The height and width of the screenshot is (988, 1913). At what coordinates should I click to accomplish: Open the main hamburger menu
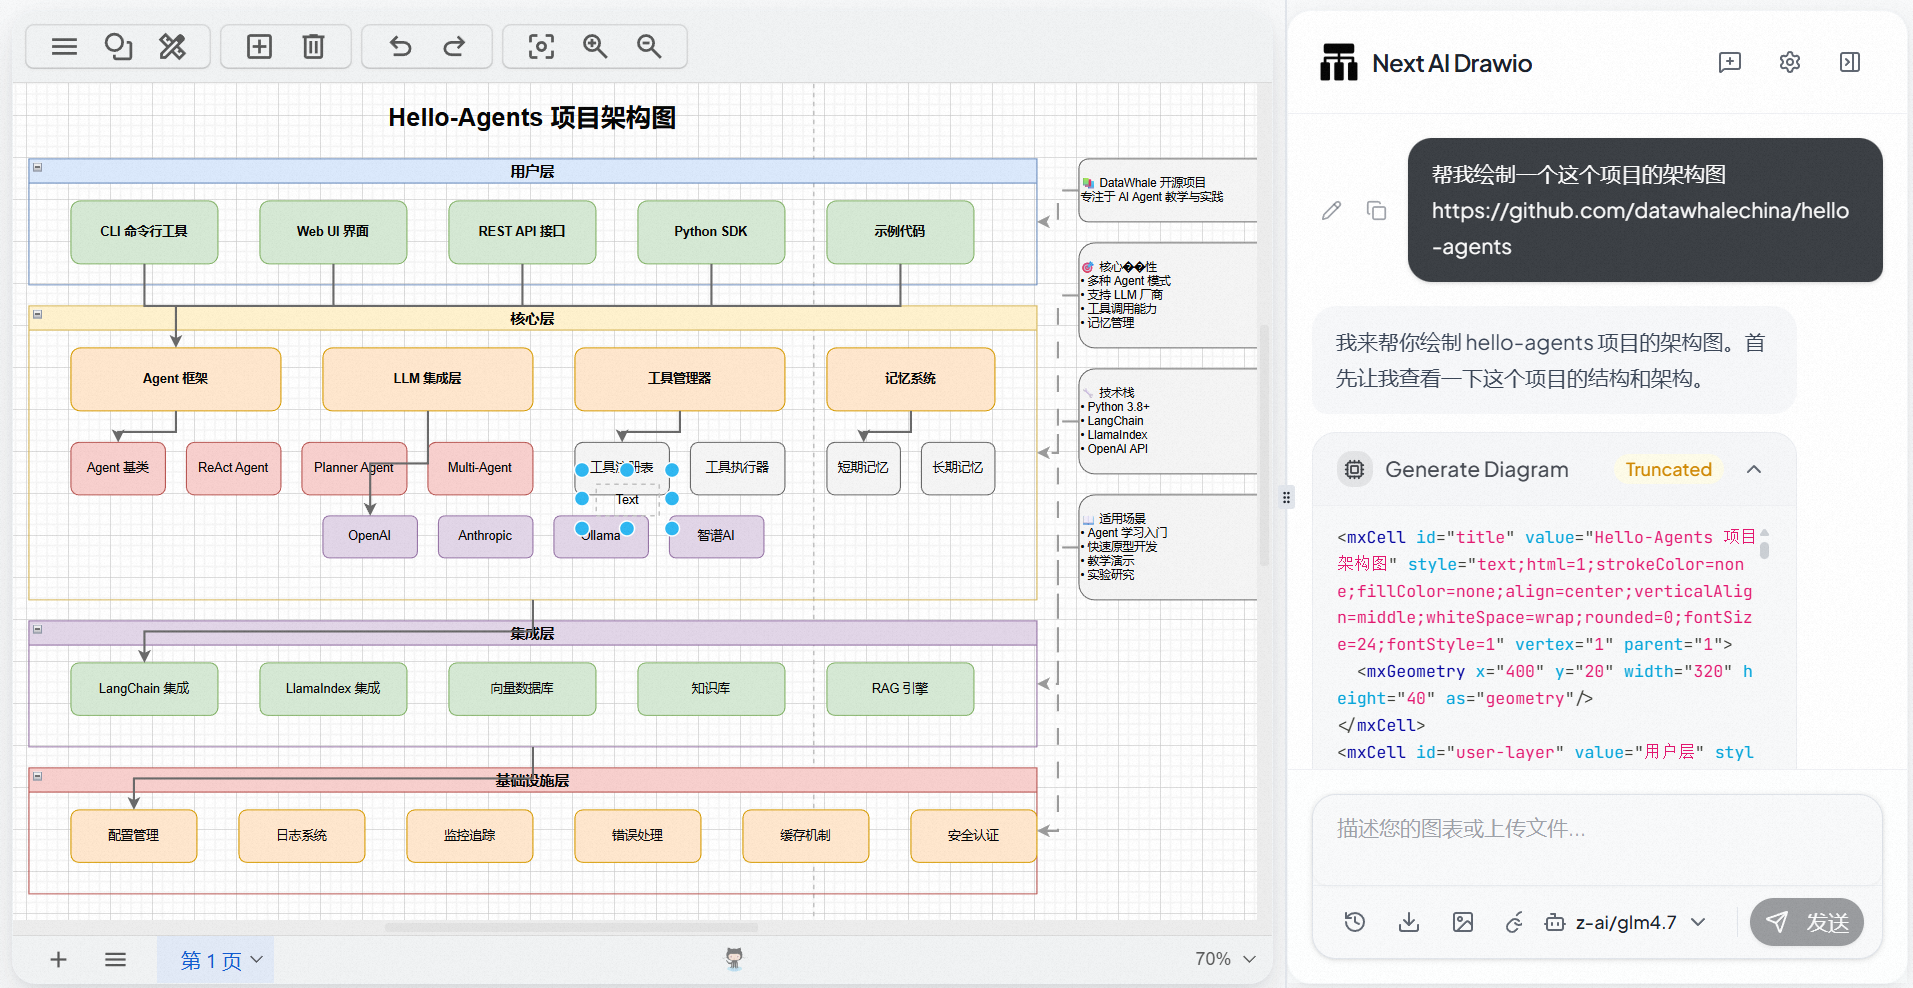point(64,47)
